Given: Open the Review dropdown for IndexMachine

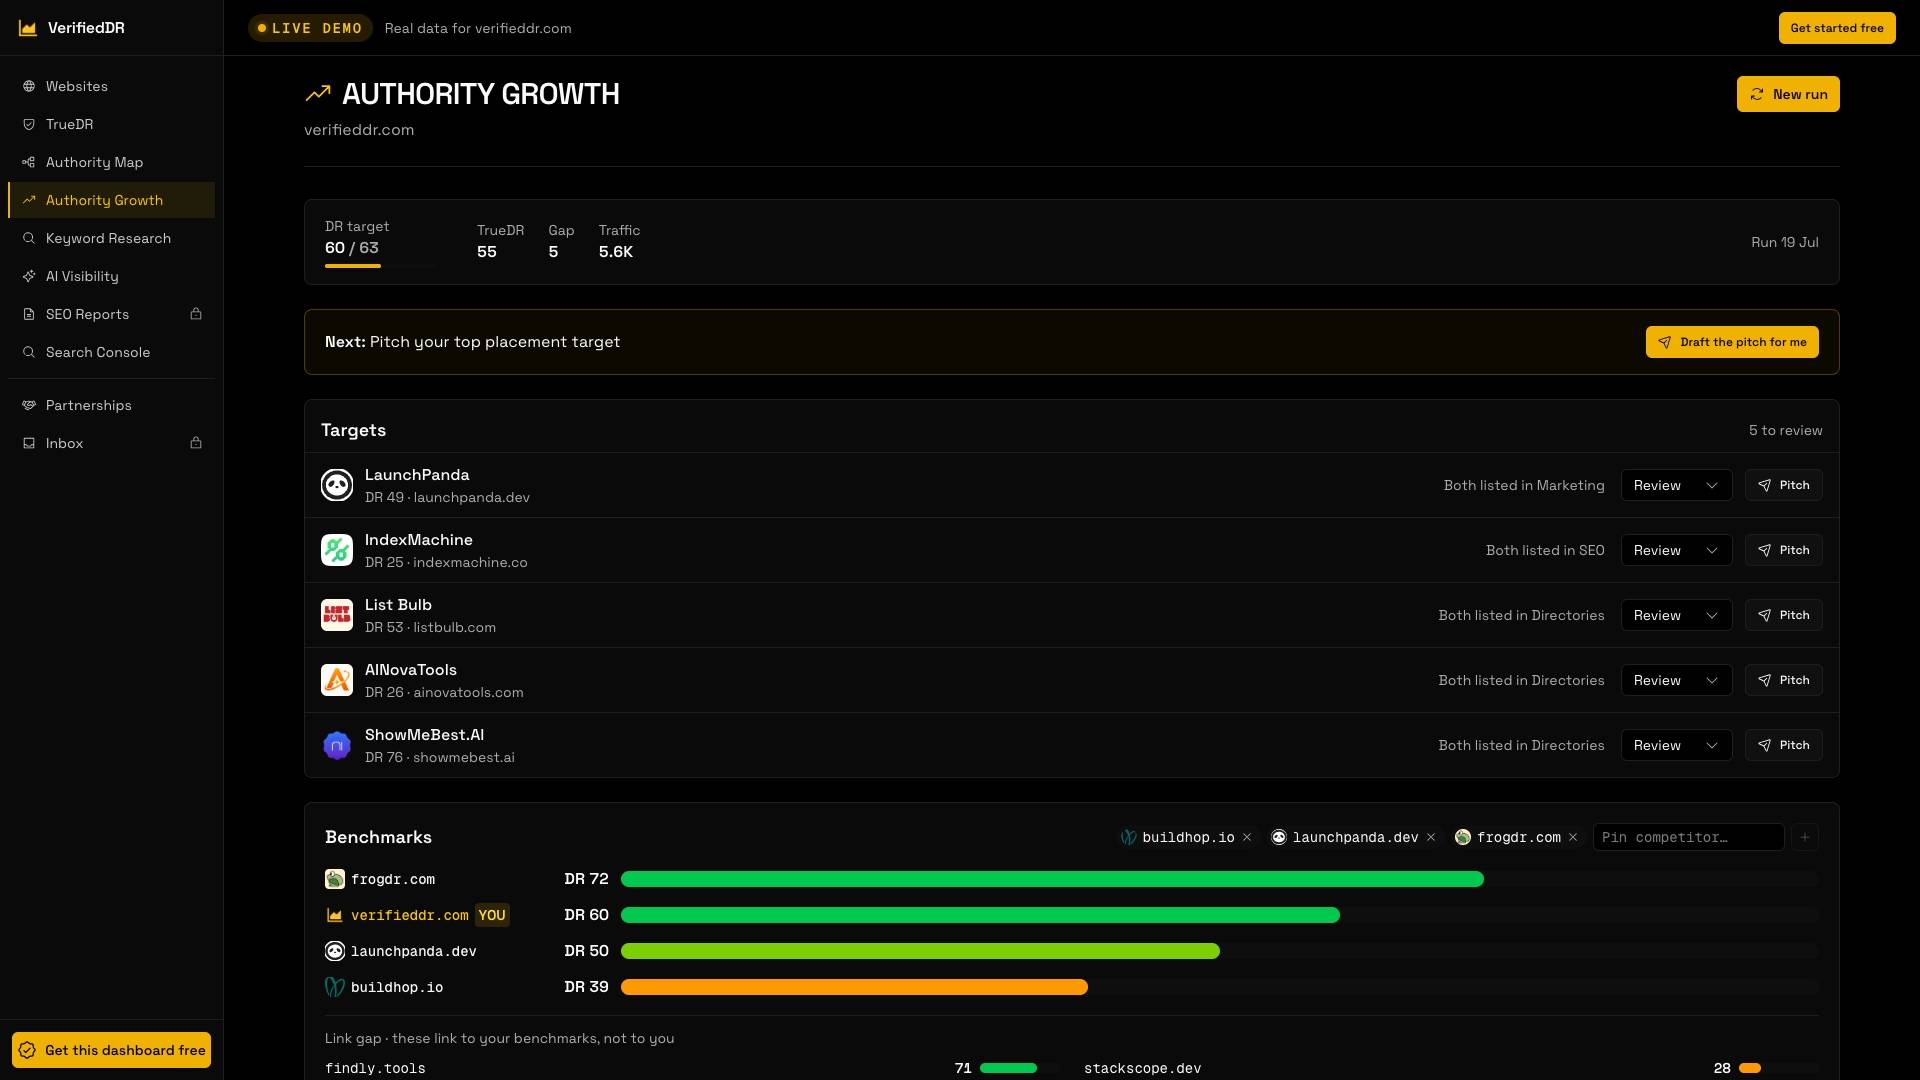Looking at the screenshot, I should pyautogui.click(x=1676, y=550).
